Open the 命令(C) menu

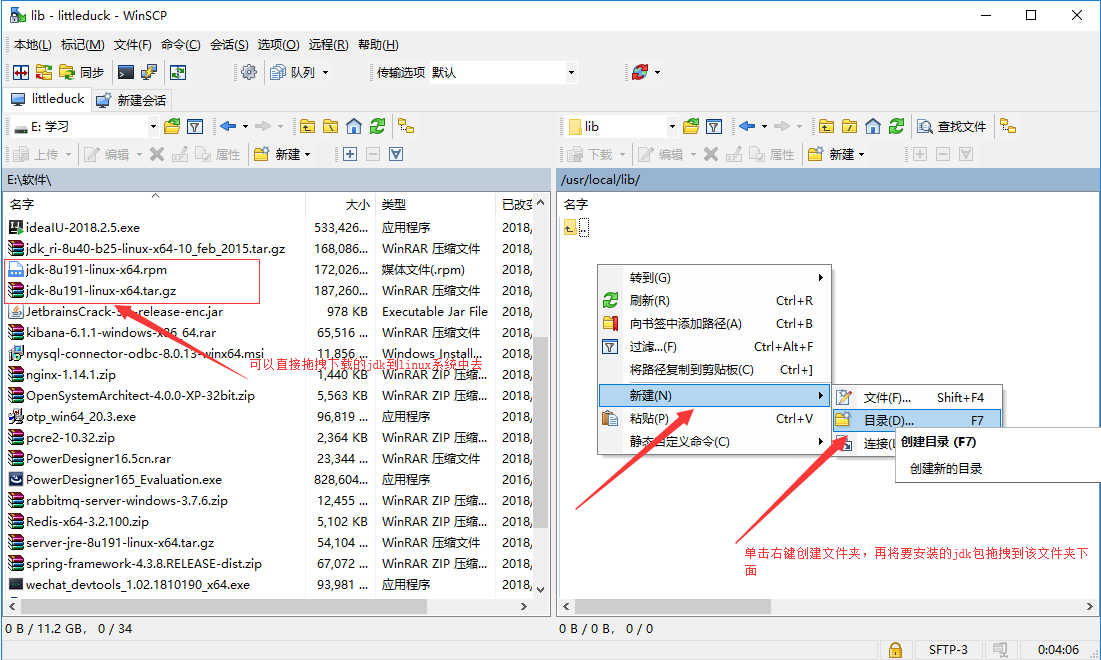click(x=180, y=45)
